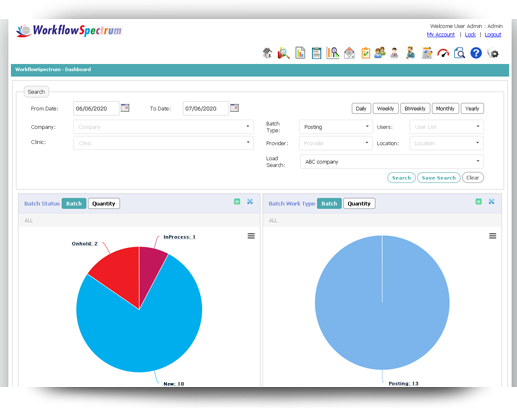Toggle Quantity view in Batch Status panel
This screenshot has width=517, height=413.
point(104,204)
